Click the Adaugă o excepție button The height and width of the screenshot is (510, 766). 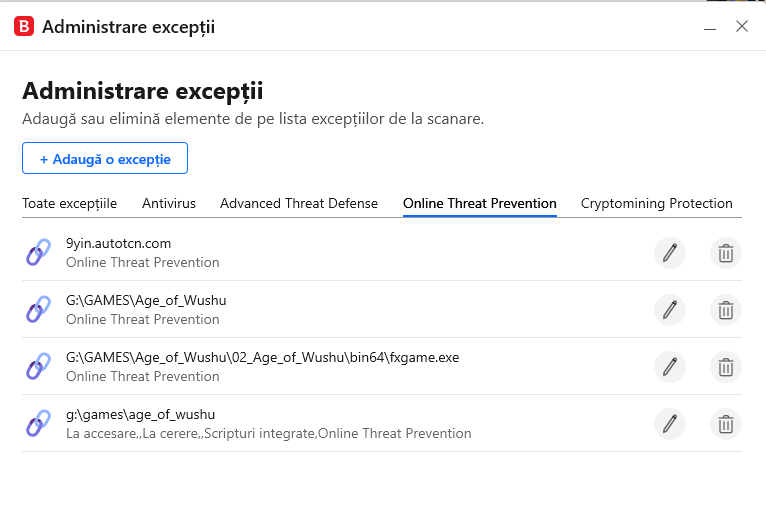click(x=105, y=158)
